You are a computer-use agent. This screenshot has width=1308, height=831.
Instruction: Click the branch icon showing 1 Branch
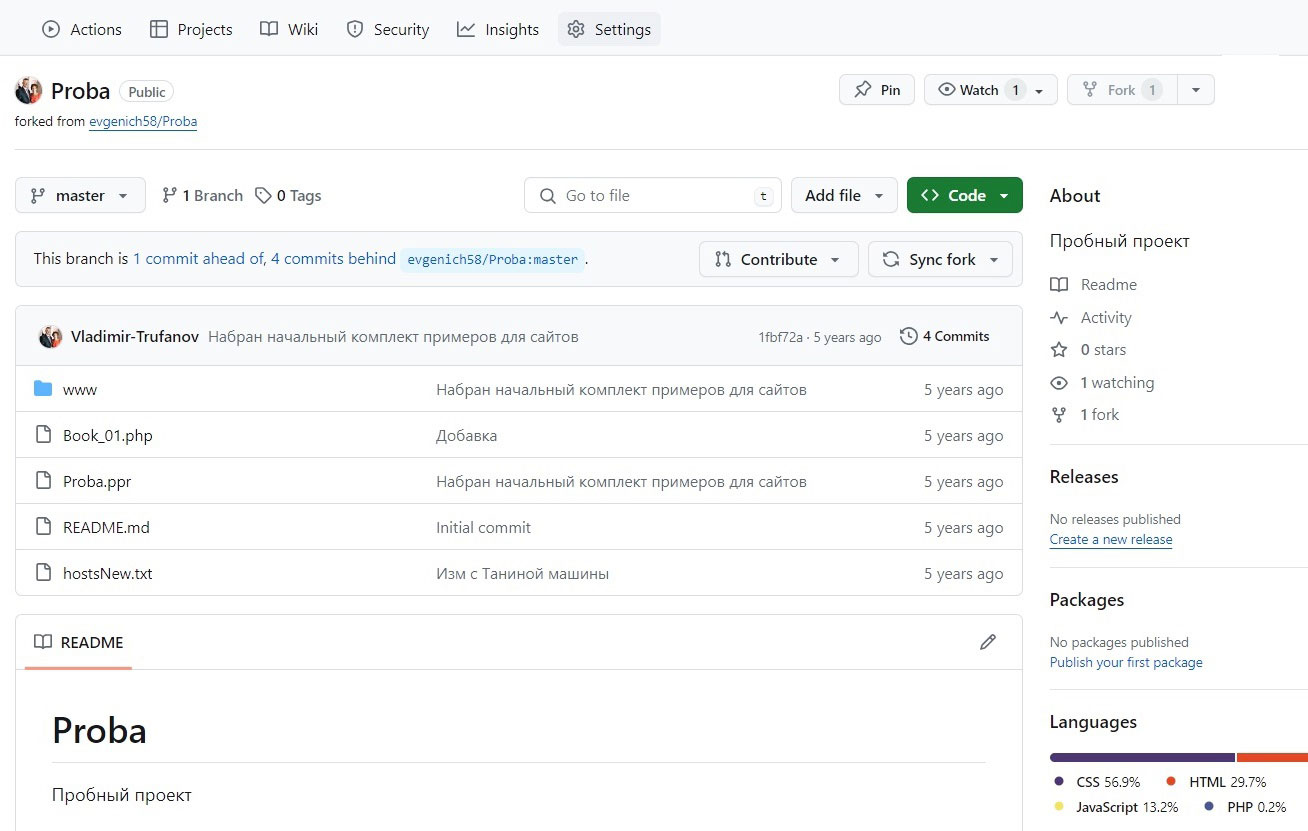pyautogui.click(x=169, y=196)
